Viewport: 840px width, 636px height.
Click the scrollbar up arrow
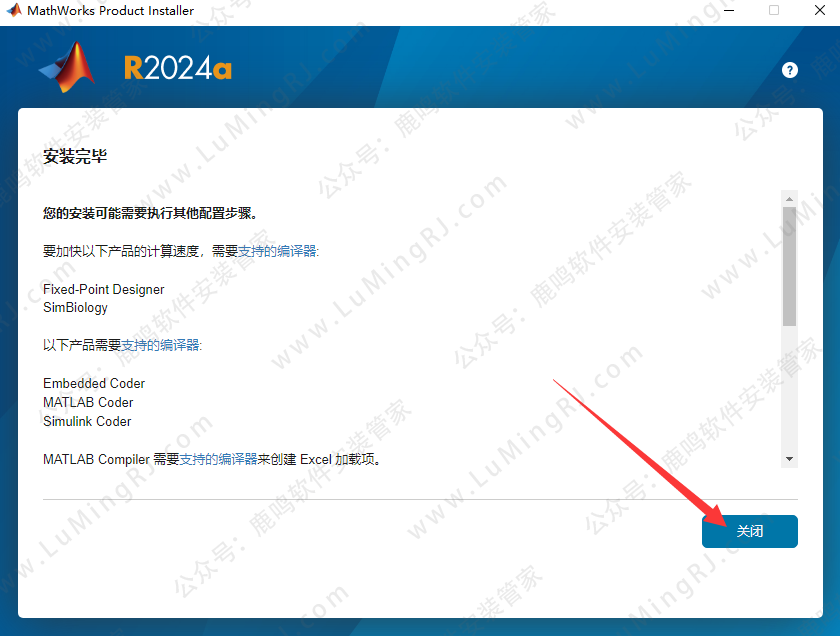789,198
